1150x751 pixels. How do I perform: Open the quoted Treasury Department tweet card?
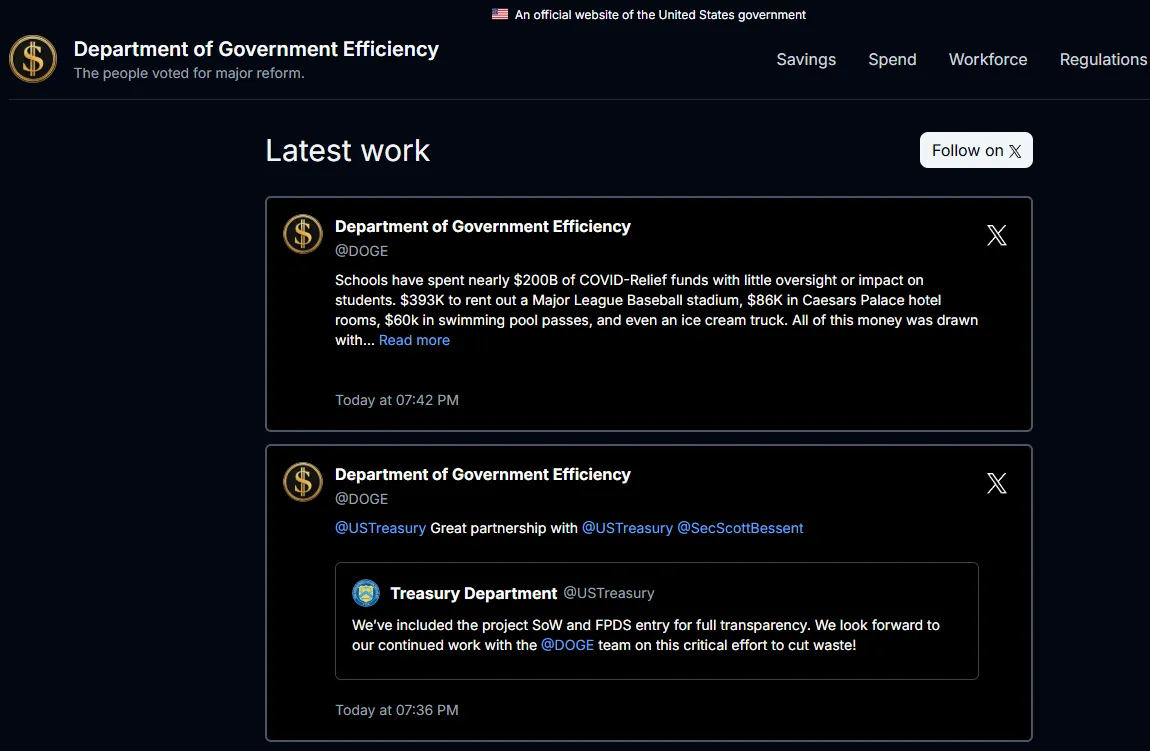656,620
